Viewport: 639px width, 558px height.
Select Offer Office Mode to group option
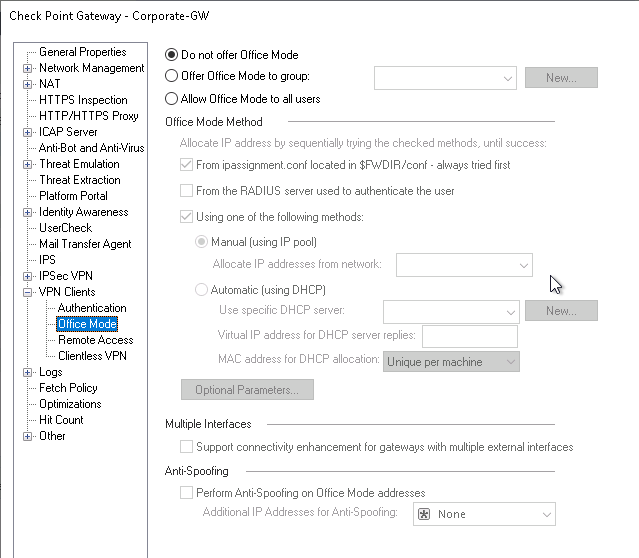pyautogui.click(x=172, y=76)
